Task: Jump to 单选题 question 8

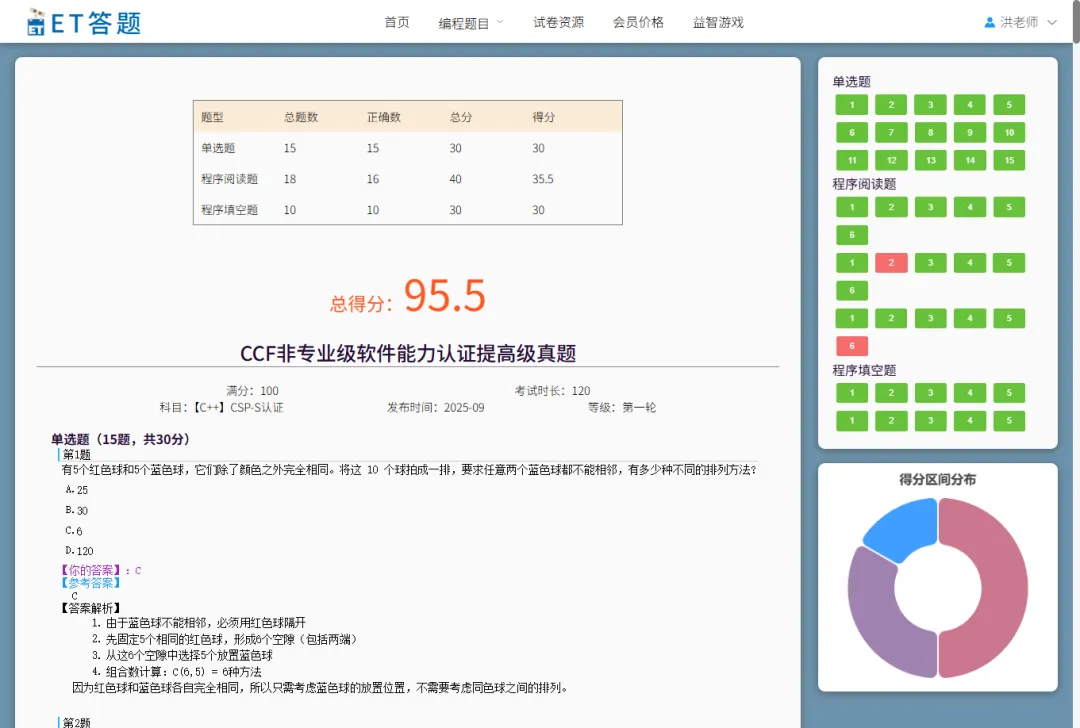Action: (930, 131)
